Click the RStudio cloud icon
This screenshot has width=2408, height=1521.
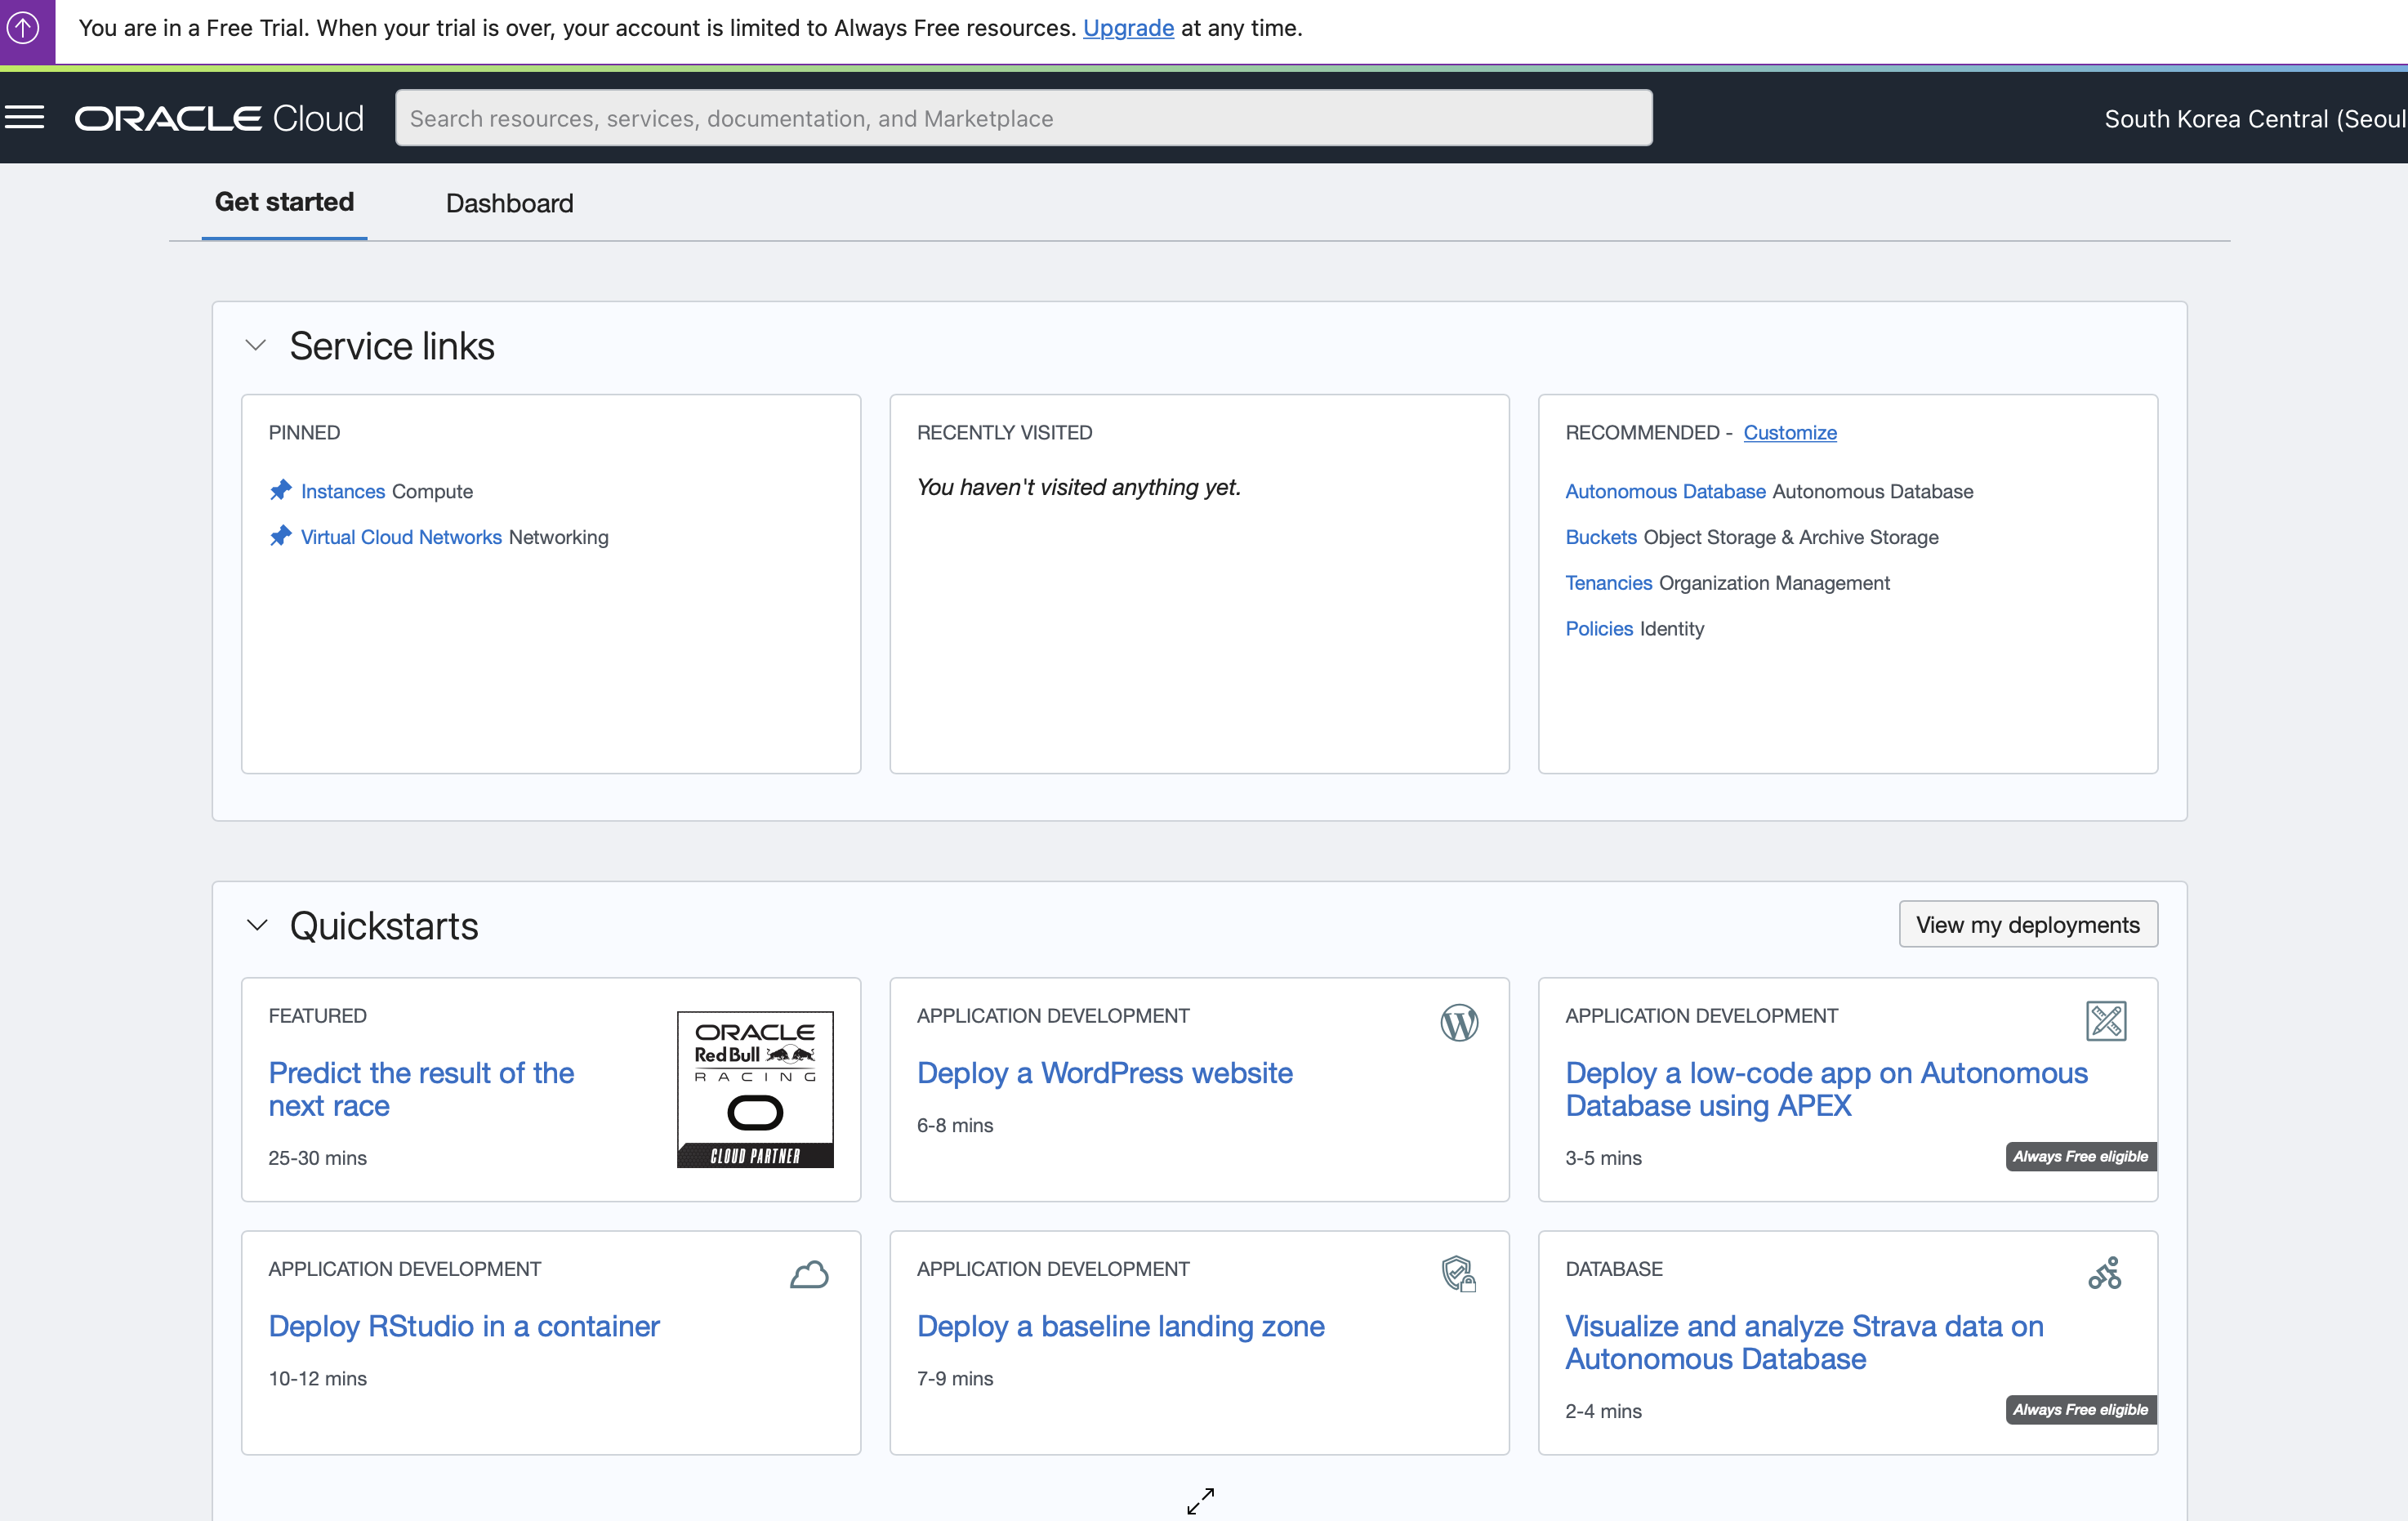tap(809, 1274)
